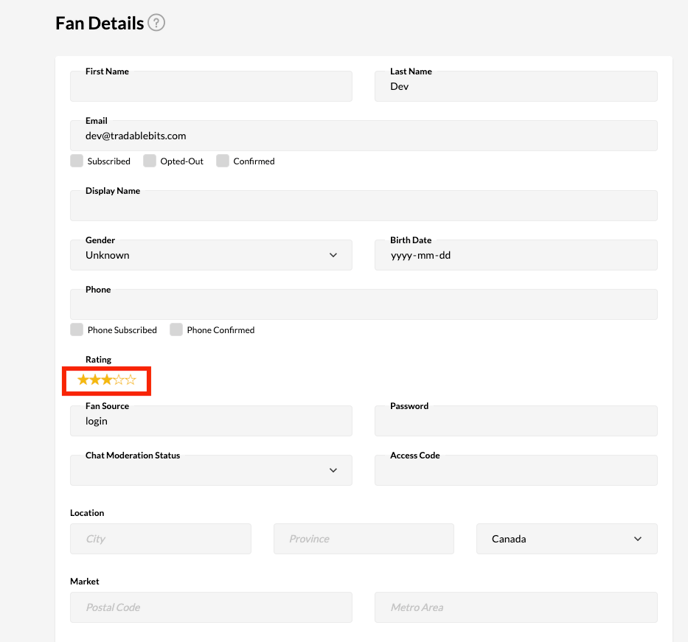The width and height of the screenshot is (688, 642).
Task: Toggle the Opted-Out checkbox
Action: (x=150, y=161)
